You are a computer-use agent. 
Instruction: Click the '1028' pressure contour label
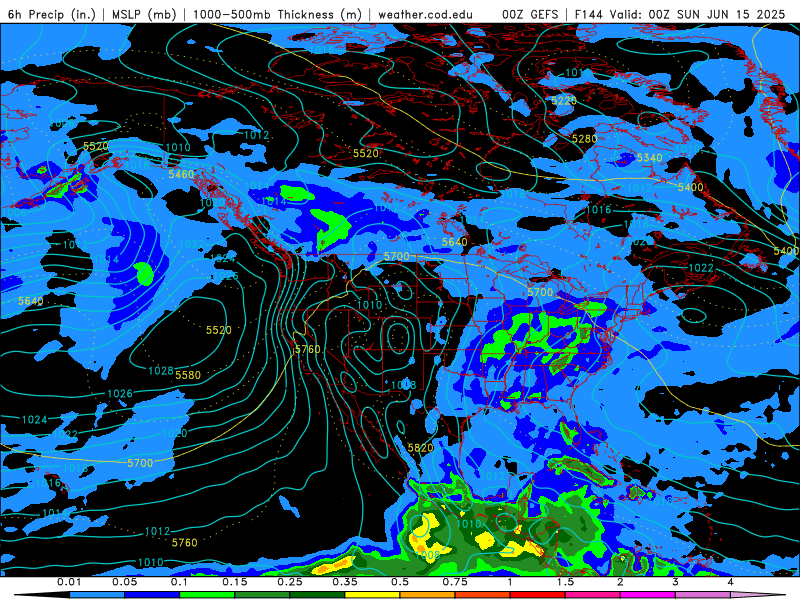point(161,371)
